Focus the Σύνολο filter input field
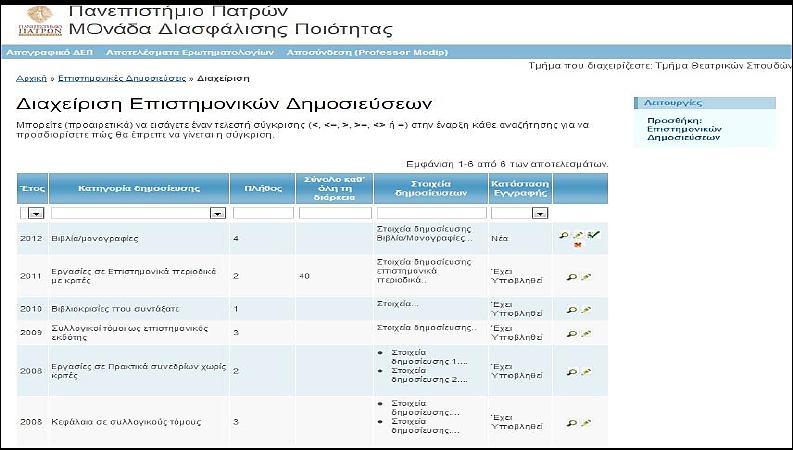Viewport: 793px width, 450px height. point(335,213)
